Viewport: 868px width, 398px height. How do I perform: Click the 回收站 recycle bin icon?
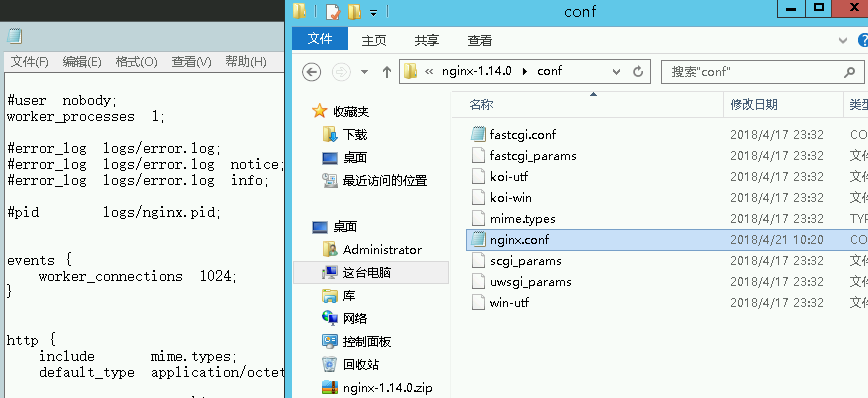point(329,364)
